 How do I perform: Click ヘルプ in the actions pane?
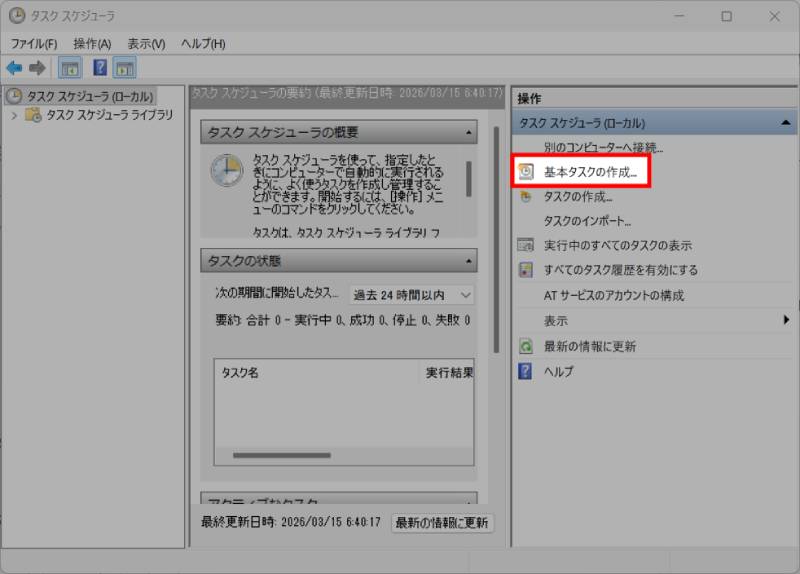(x=559, y=371)
